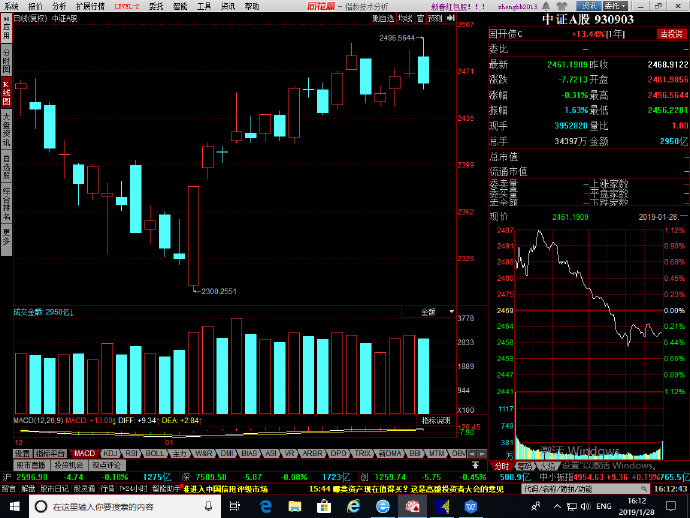Click the blue 资讯 button in title bar
The height and width of the screenshot is (518, 690).
[589, 6]
